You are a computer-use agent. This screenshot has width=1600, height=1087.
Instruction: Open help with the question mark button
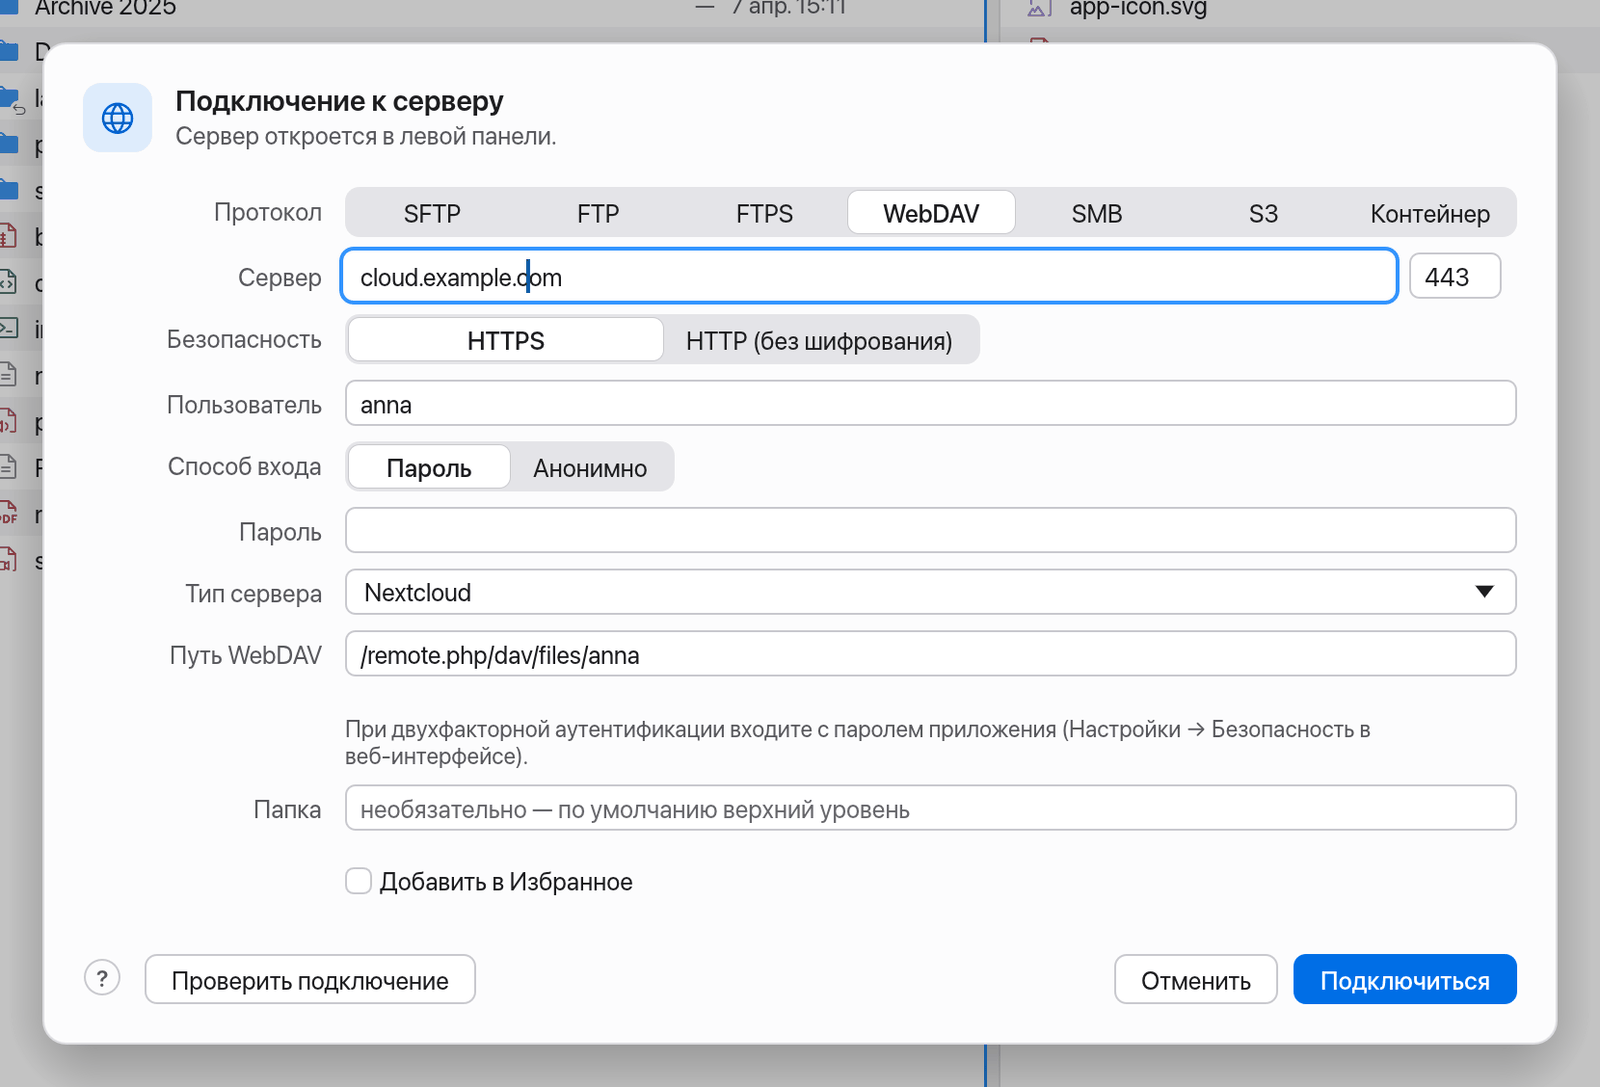102,978
